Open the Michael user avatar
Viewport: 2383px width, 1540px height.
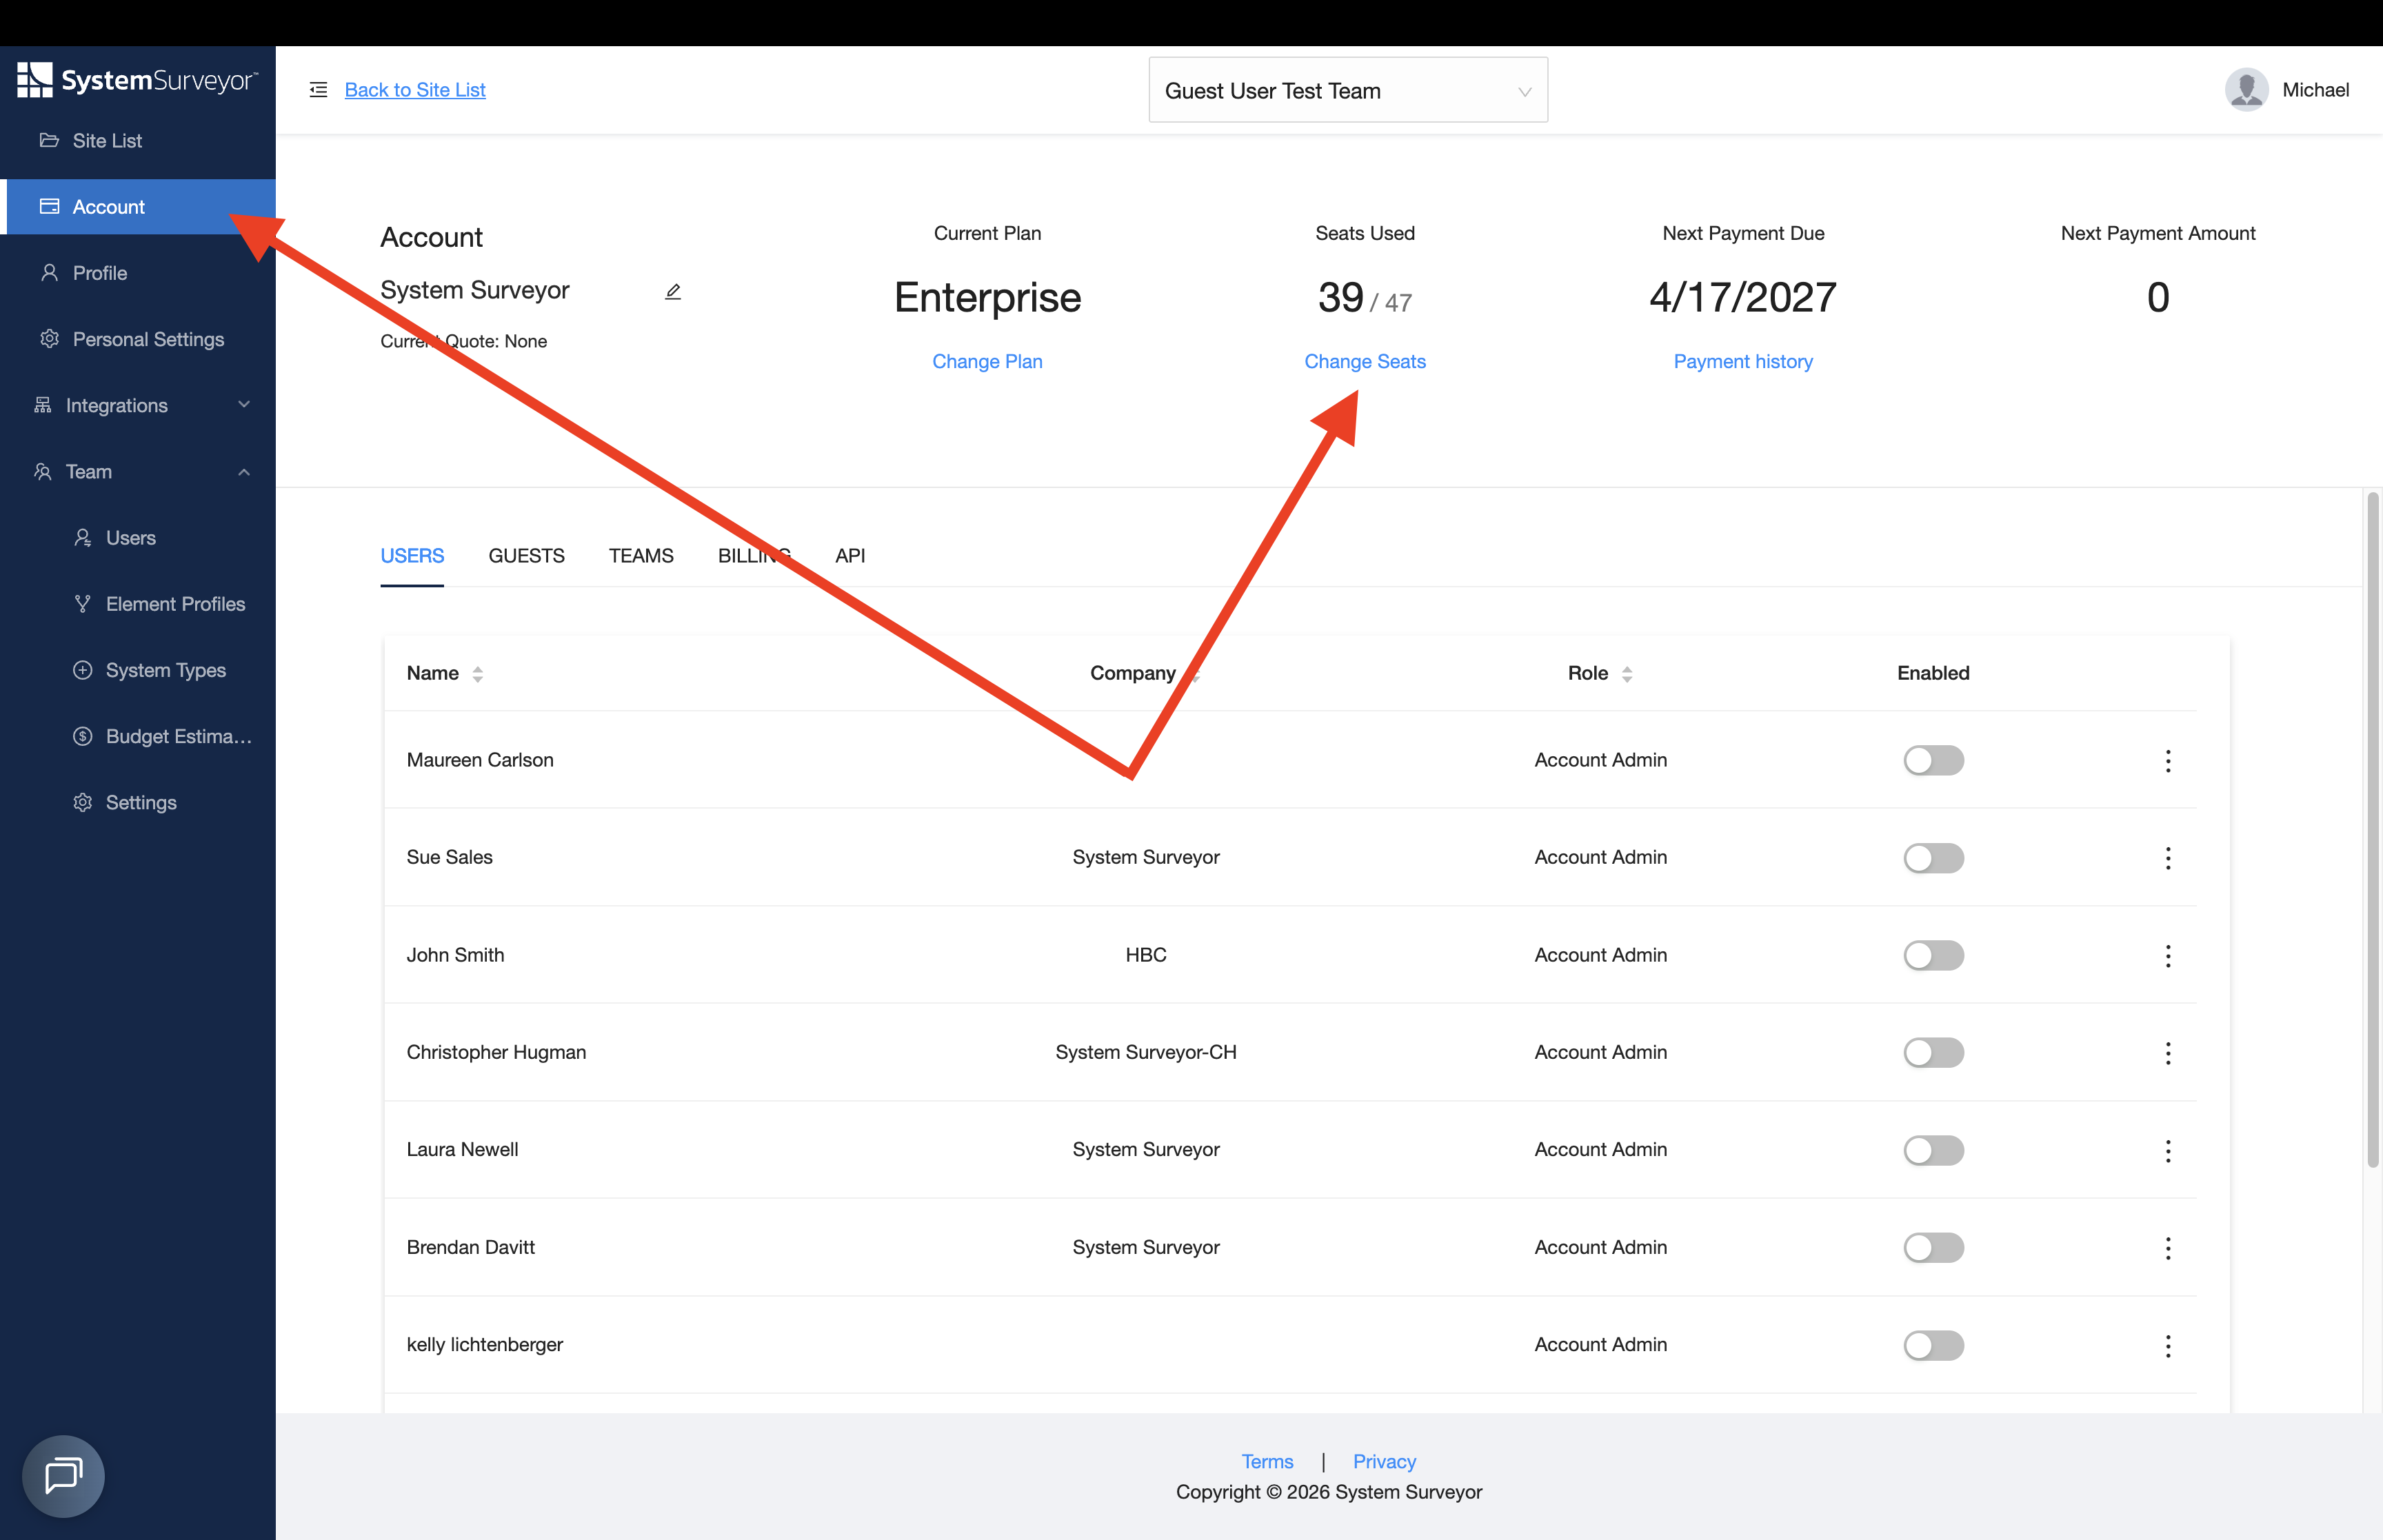(2246, 90)
